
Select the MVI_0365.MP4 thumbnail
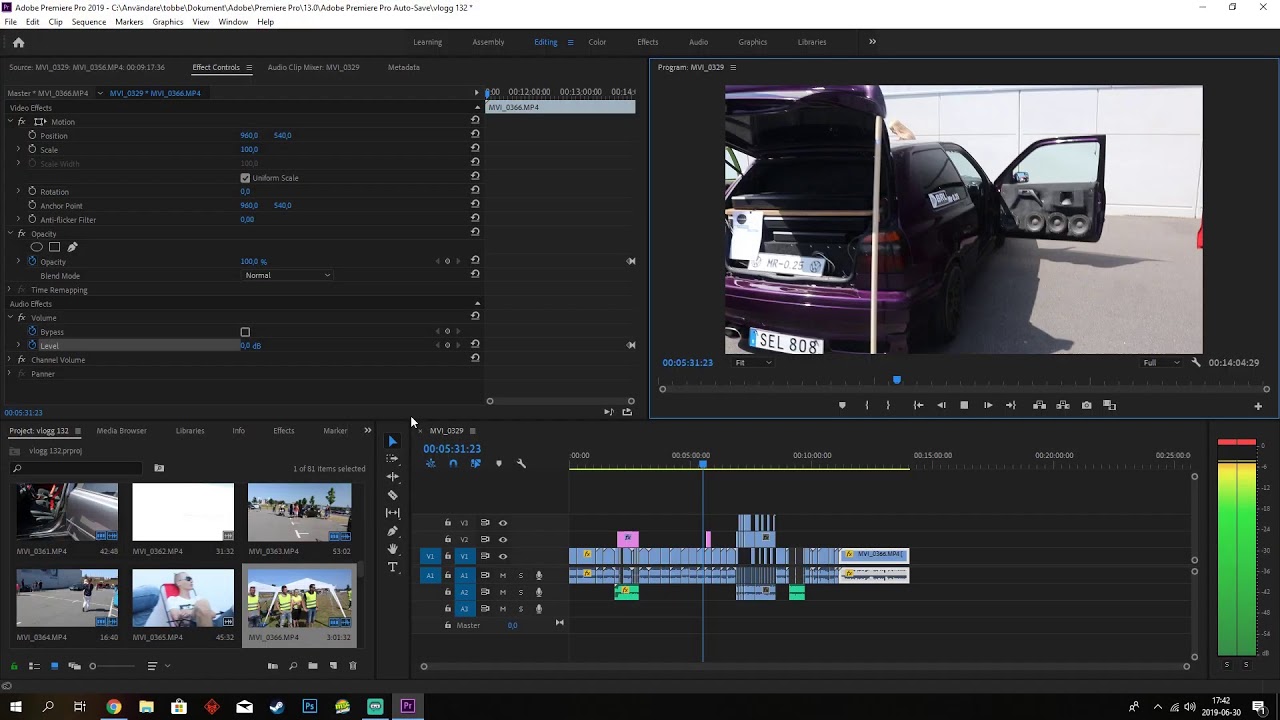pyautogui.click(x=183, y=598)
